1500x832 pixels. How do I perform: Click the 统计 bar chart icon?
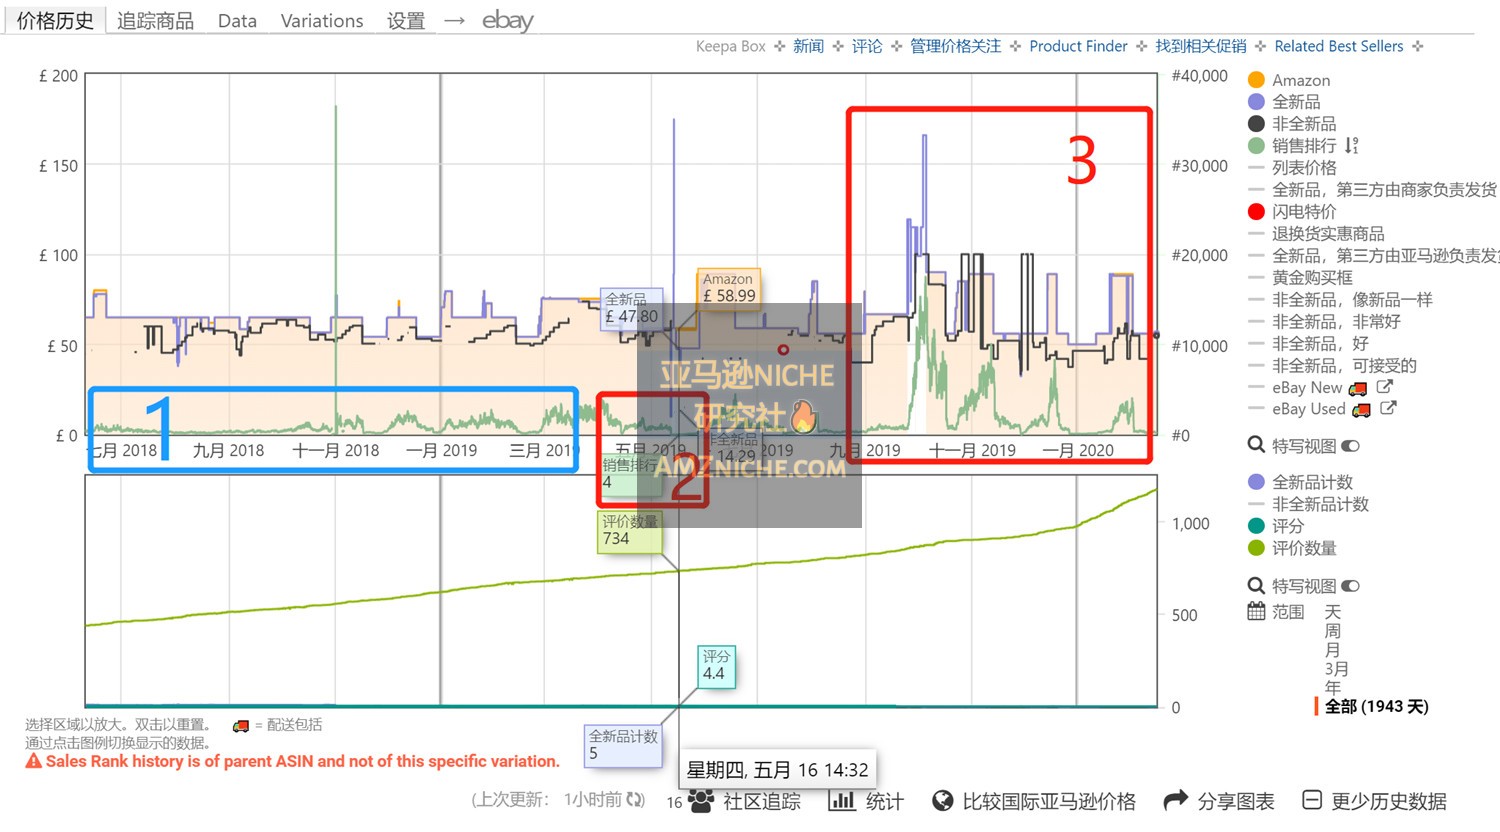coord(842,800)
